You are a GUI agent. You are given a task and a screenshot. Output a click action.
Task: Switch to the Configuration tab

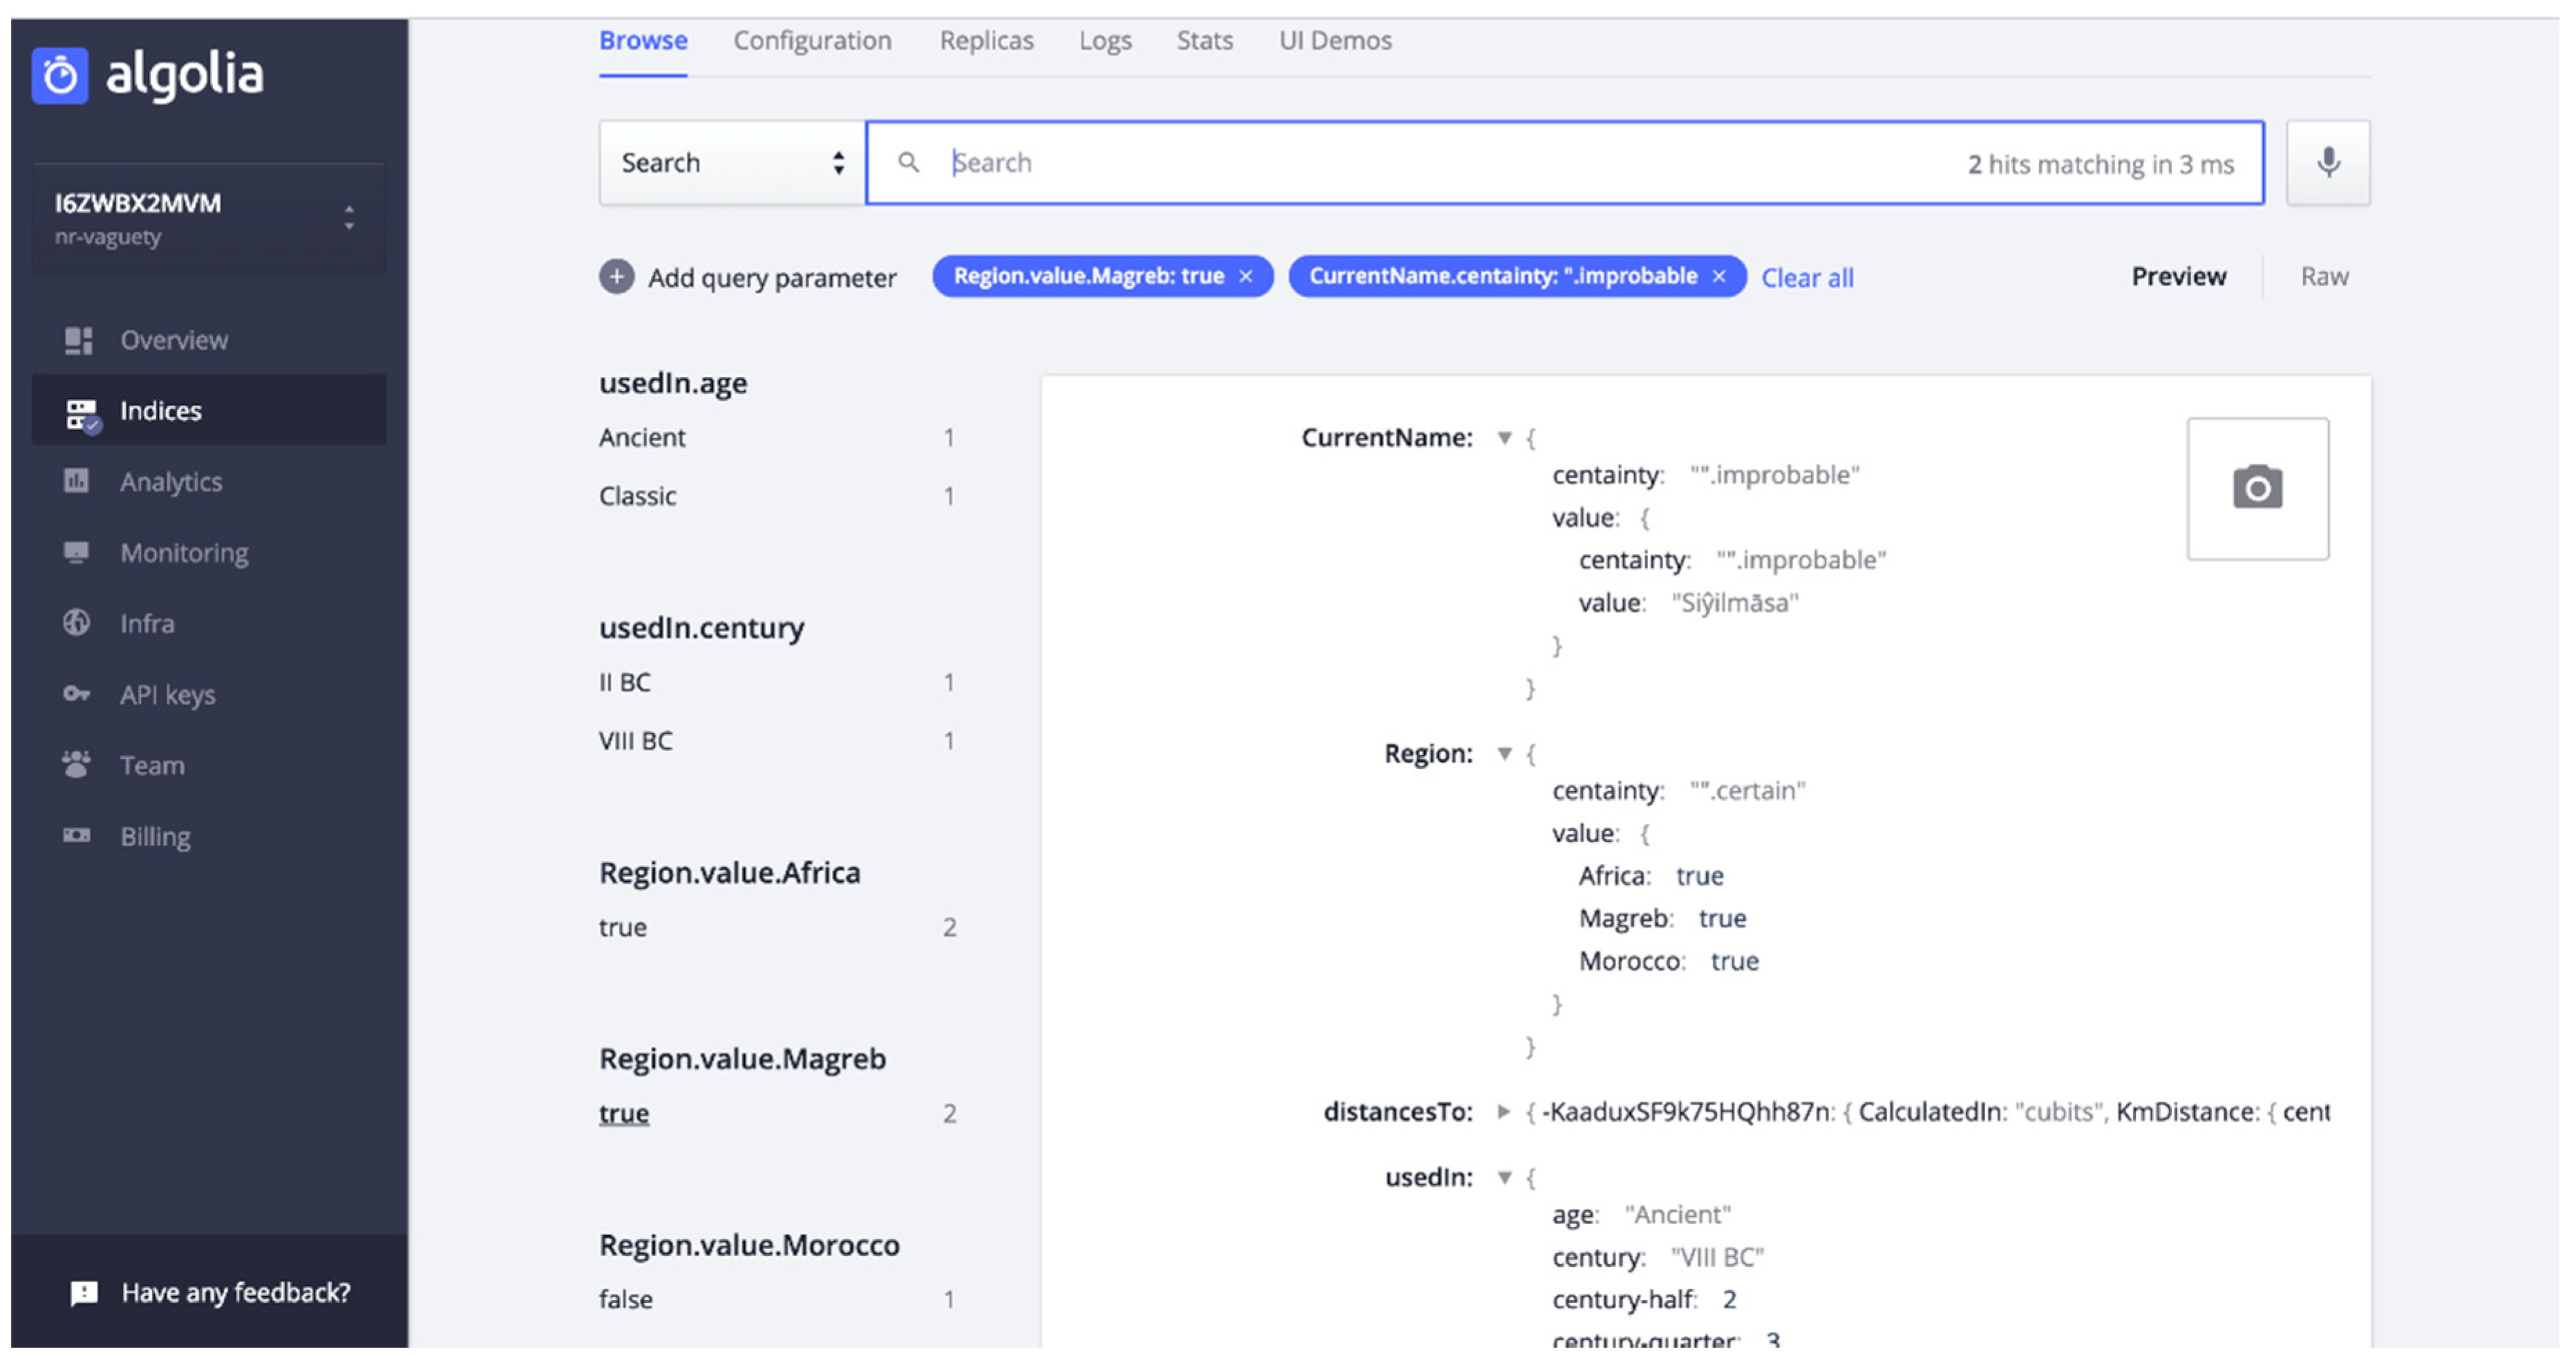click(812, 41)
